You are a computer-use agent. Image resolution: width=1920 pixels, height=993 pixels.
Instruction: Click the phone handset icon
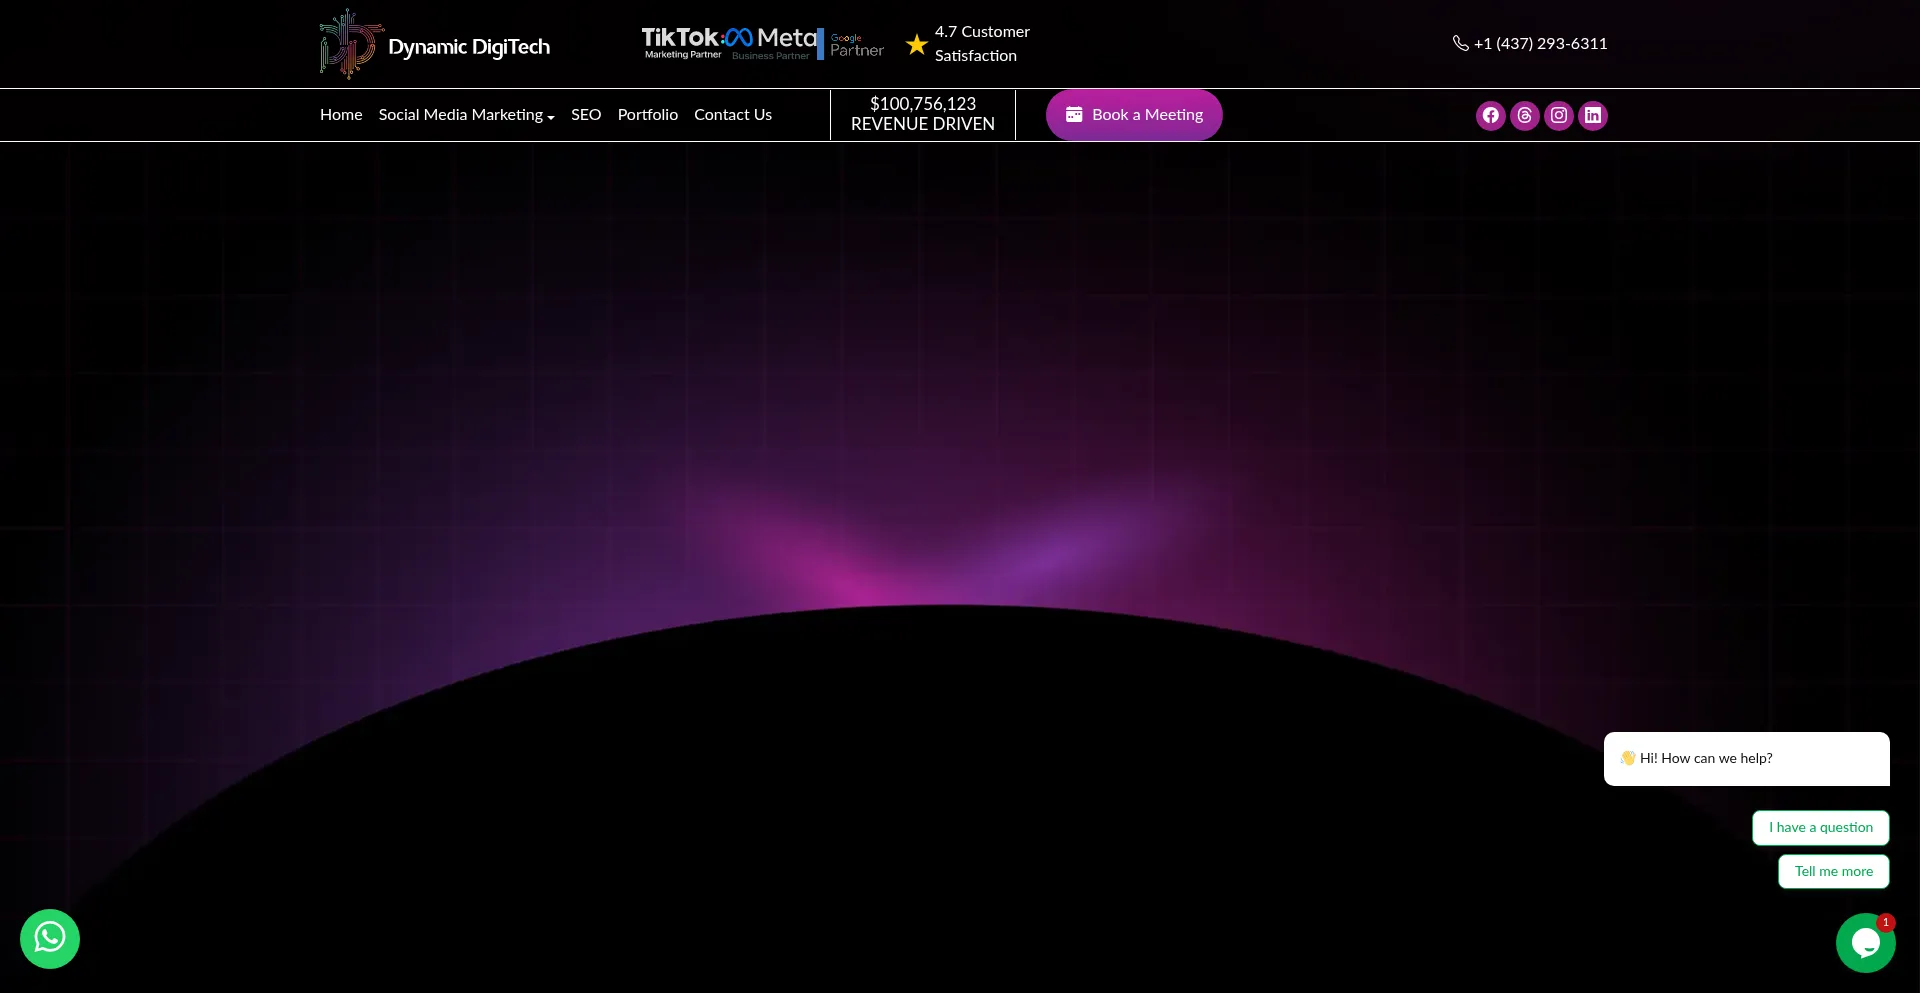[x=1461, y=43]
